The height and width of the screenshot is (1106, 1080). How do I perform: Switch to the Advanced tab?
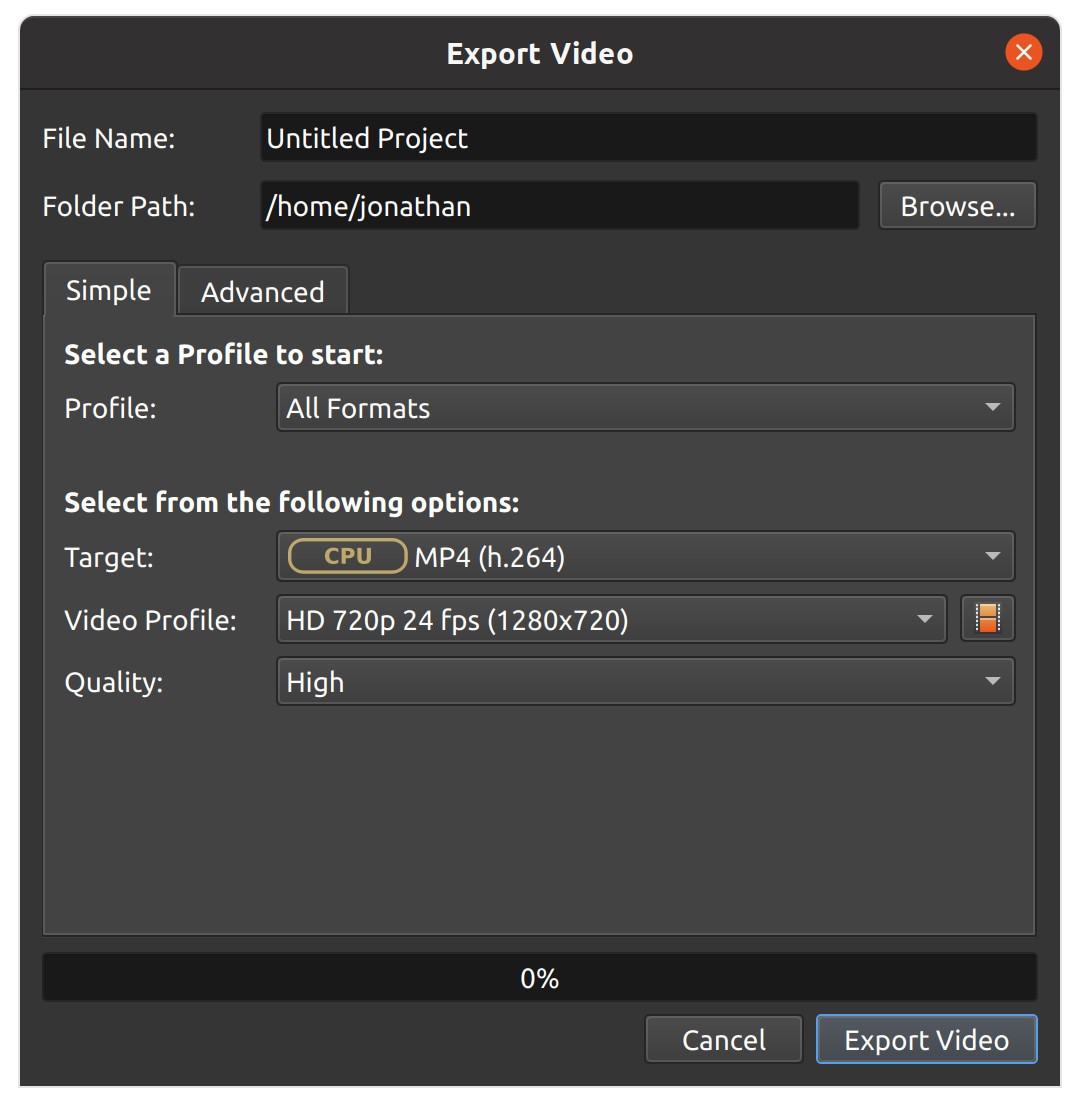pyautogui.click(x=262, y=291)
